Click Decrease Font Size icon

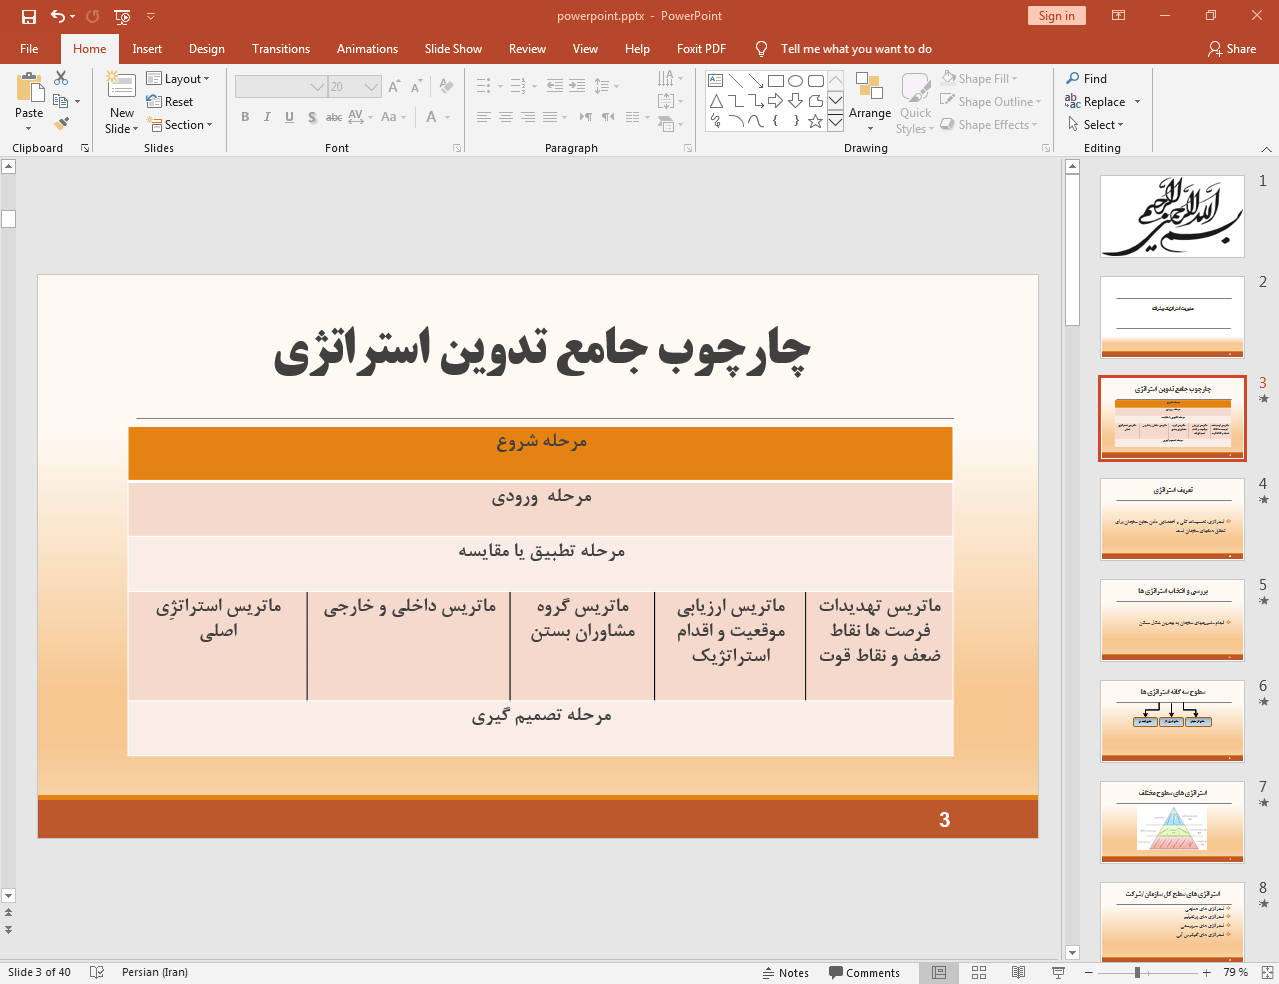pyautogui.click(x=416, y=87)
